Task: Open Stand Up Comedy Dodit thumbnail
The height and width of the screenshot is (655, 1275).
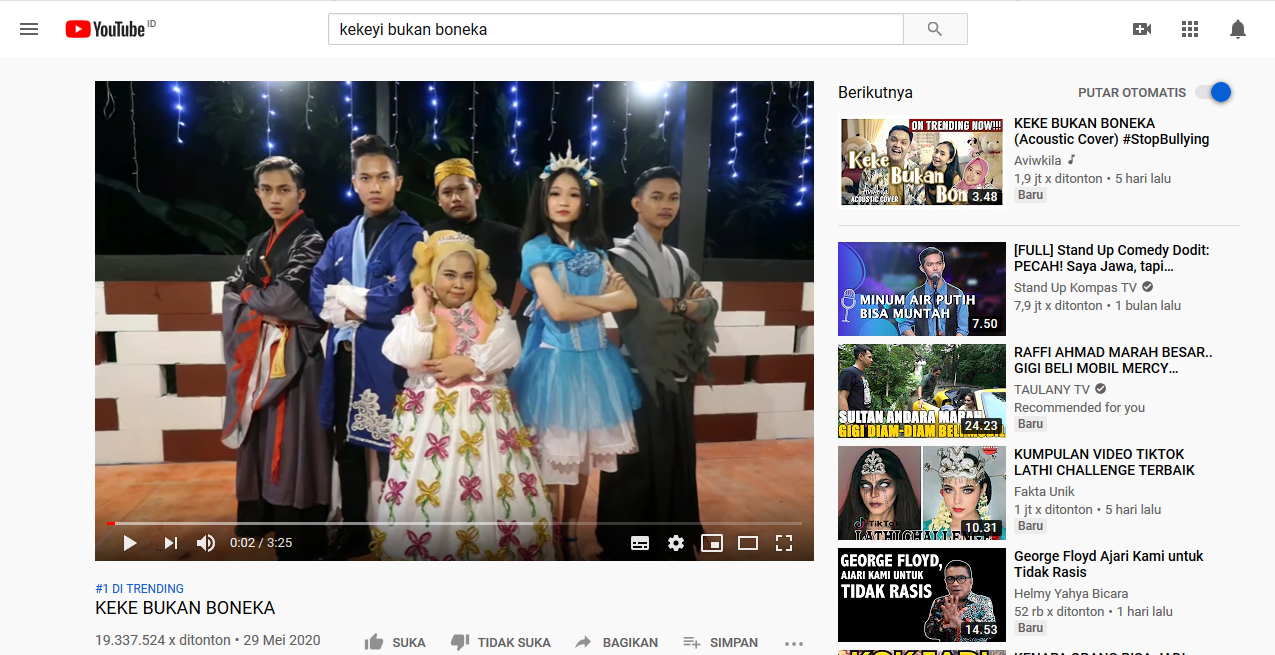Action: [x=922, y=289]
